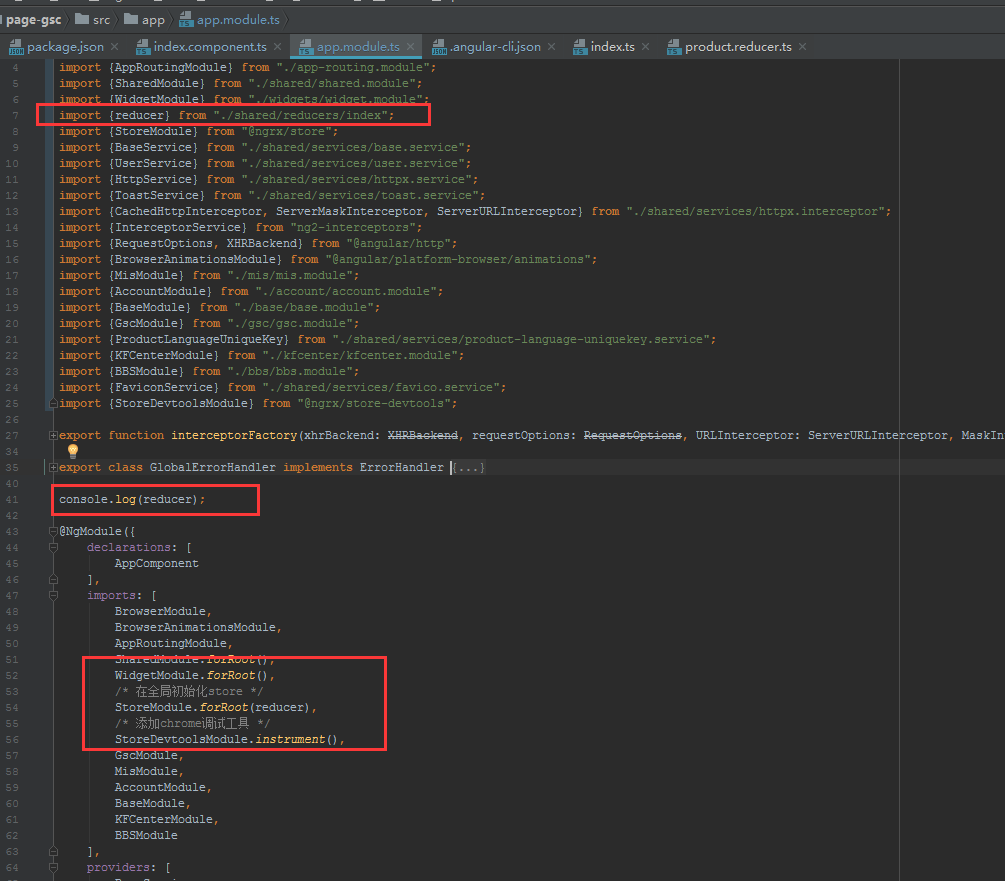
Task: Click the page-gsc breadcrumb
Action: [x=33, y=20]
